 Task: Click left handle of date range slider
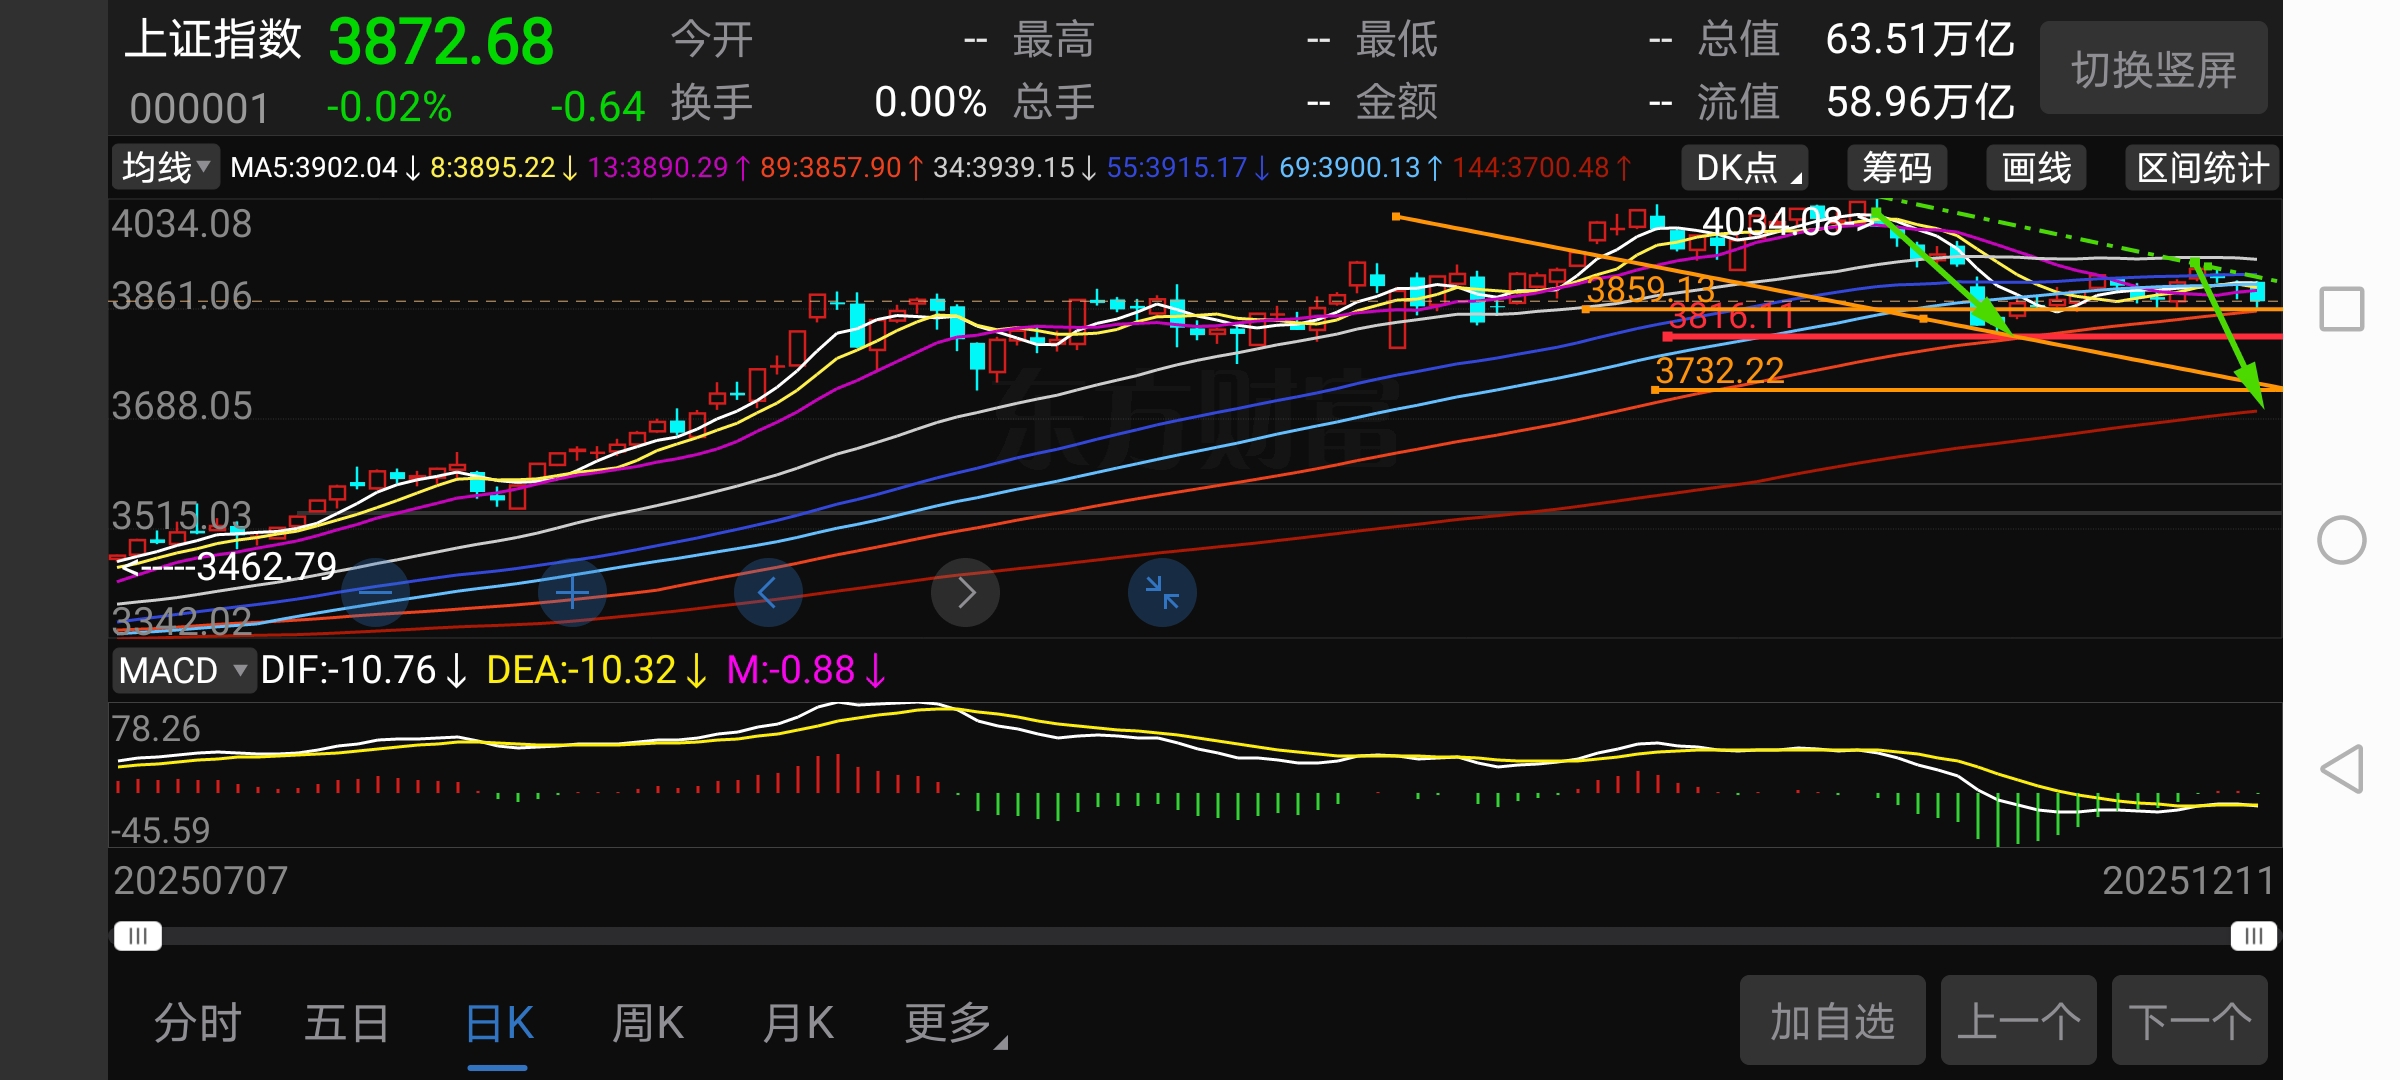click(x=138, y=936)
